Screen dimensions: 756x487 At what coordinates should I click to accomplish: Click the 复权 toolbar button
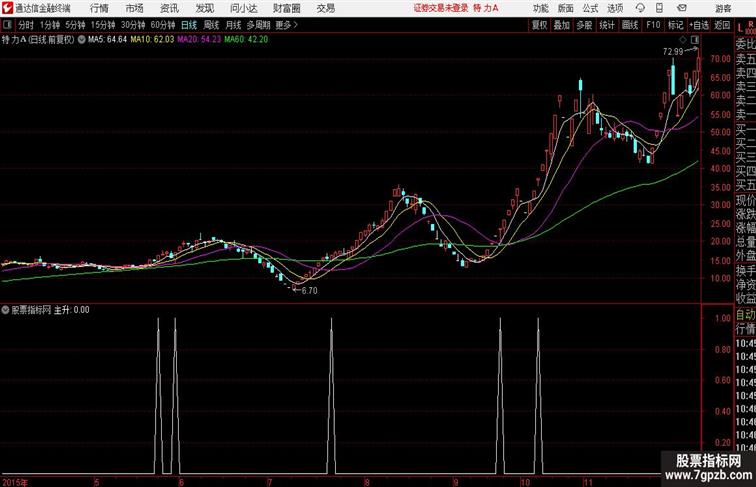(x=539, y=25)
